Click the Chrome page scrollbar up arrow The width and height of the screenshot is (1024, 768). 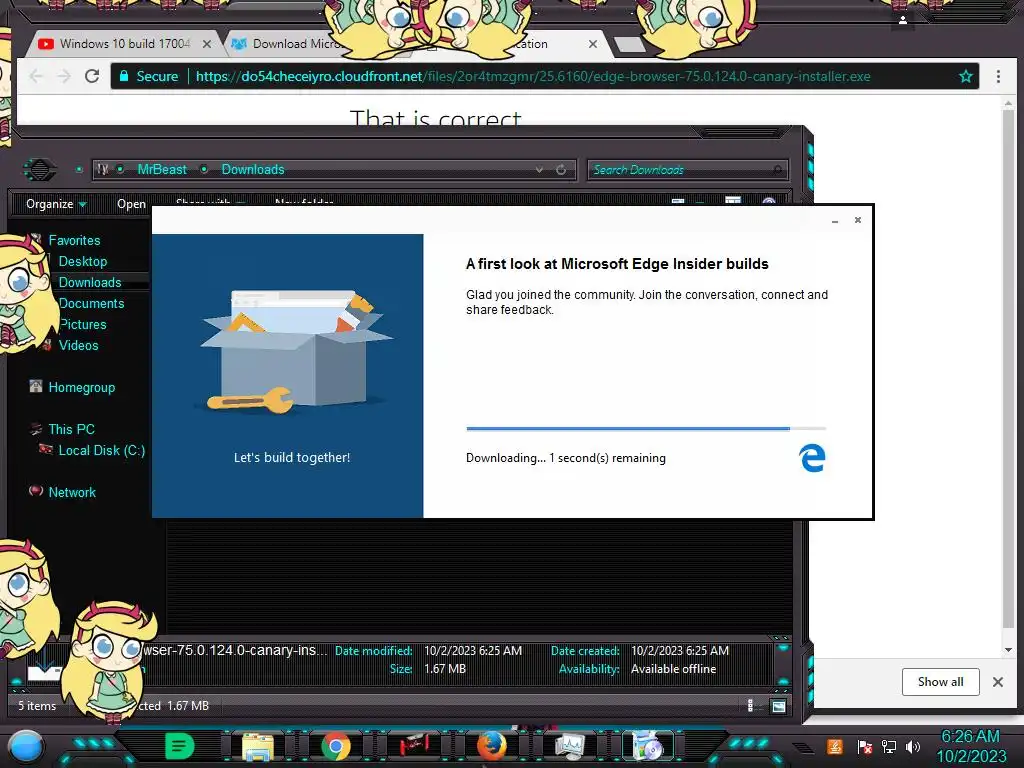(x=1008, y=103)
